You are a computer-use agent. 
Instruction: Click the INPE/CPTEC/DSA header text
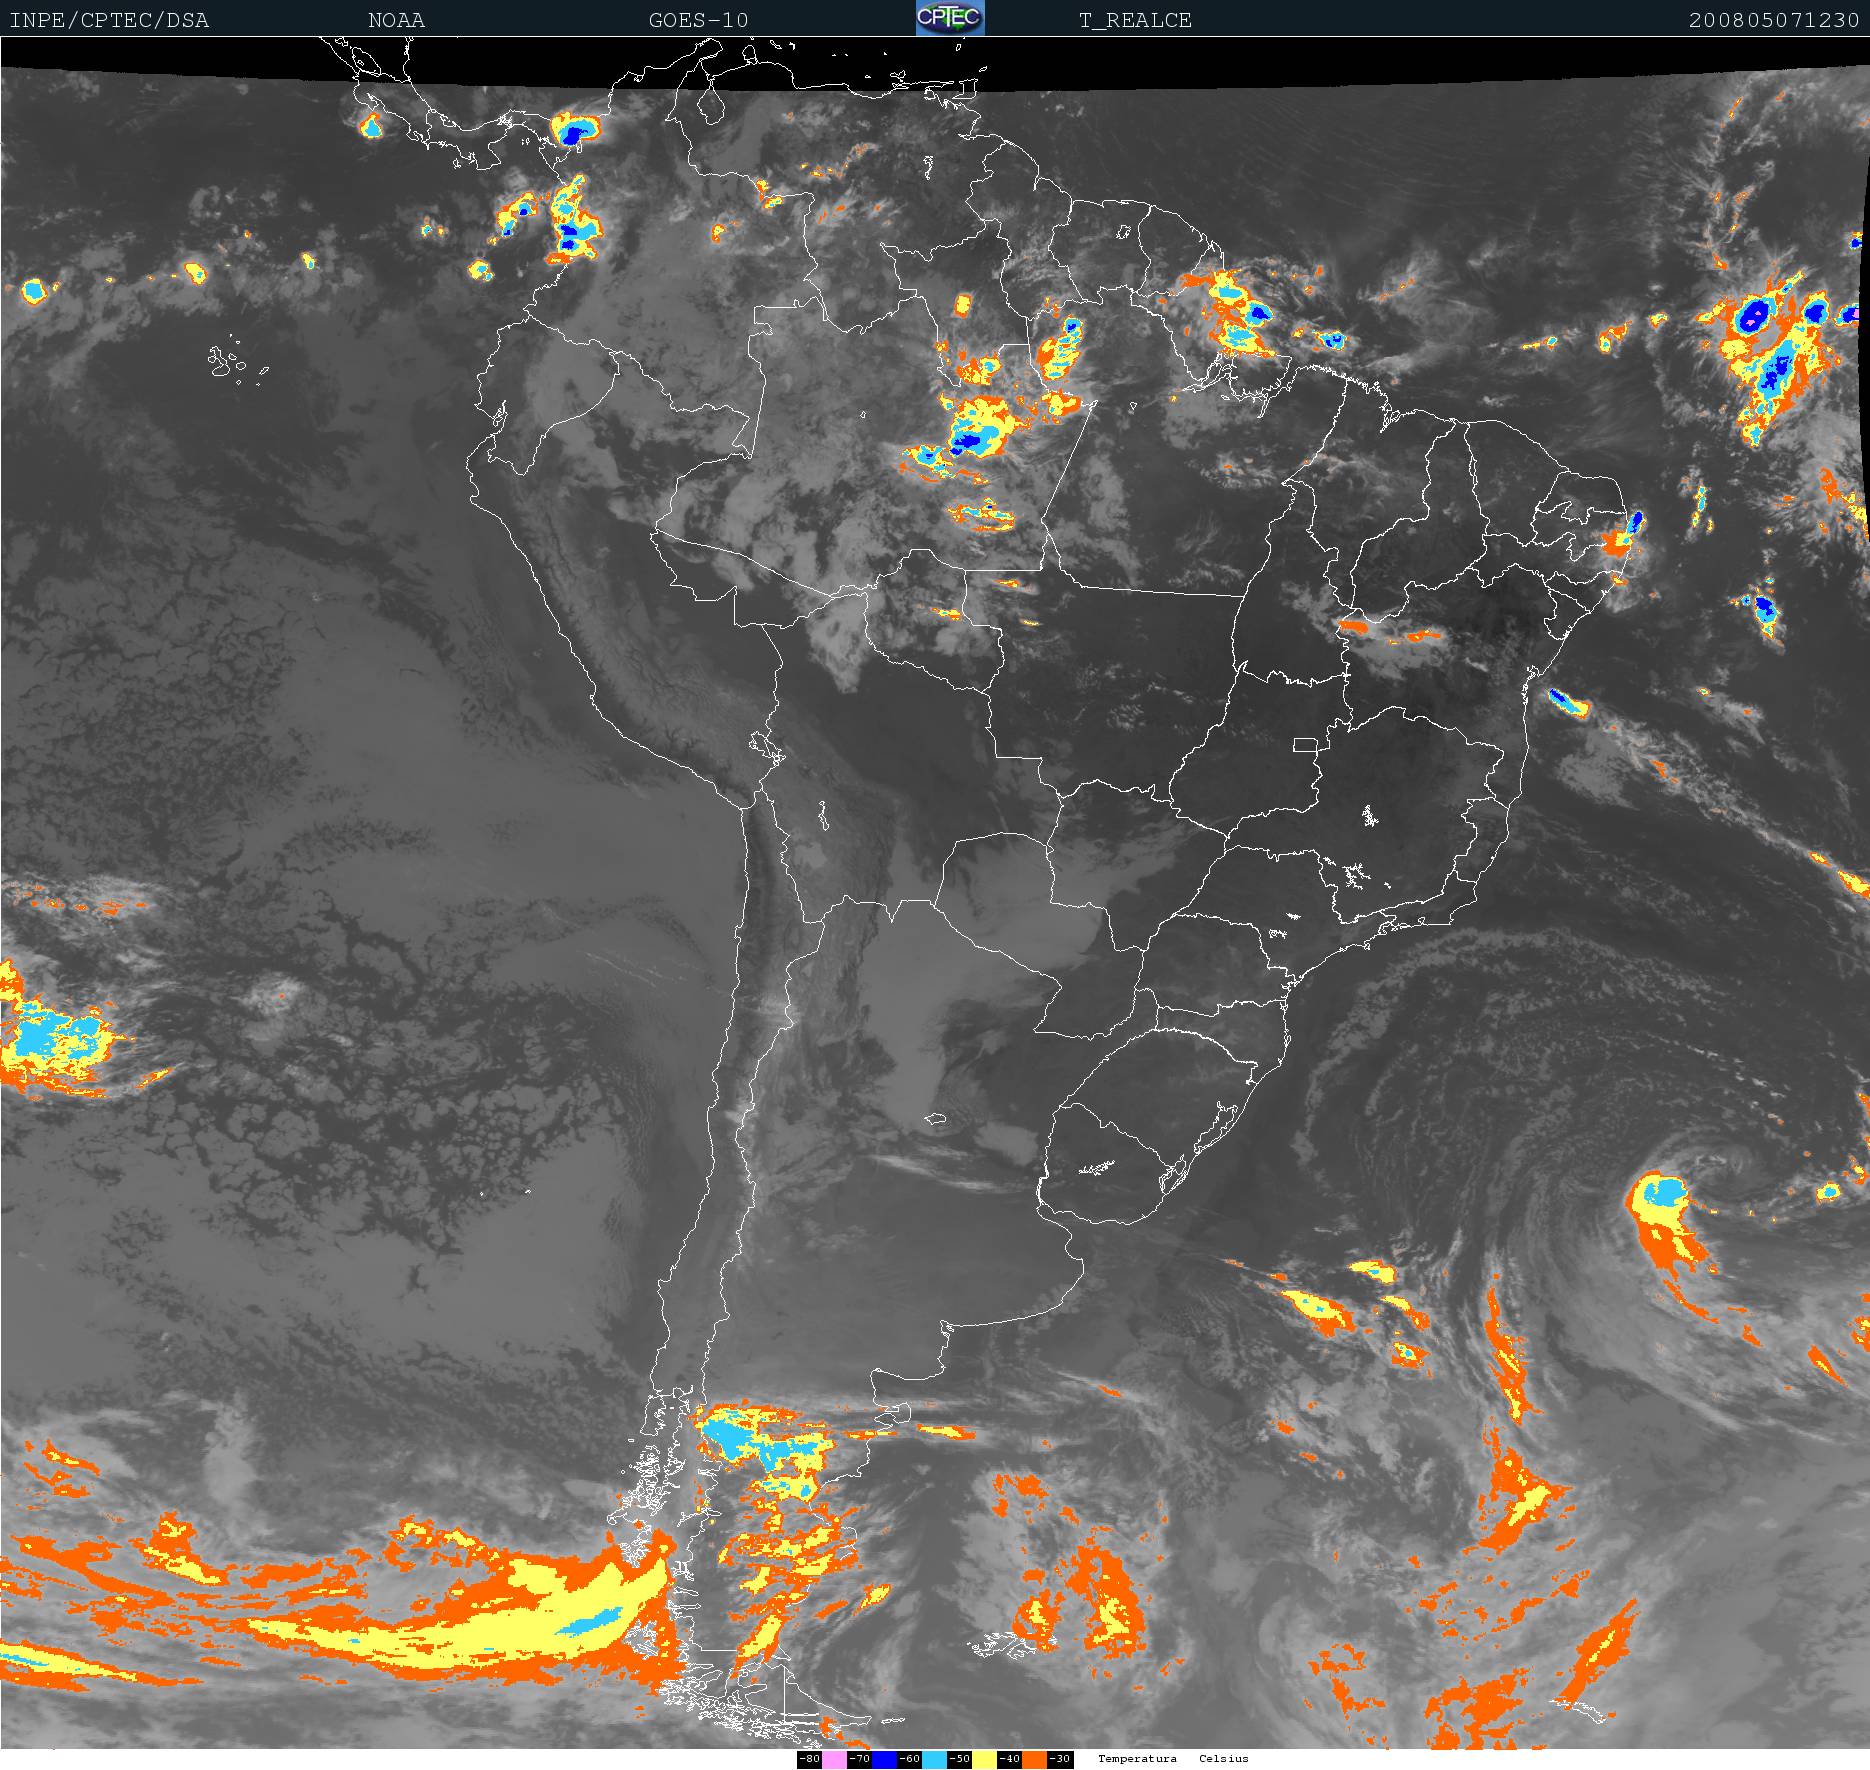[x=109, y=20]
